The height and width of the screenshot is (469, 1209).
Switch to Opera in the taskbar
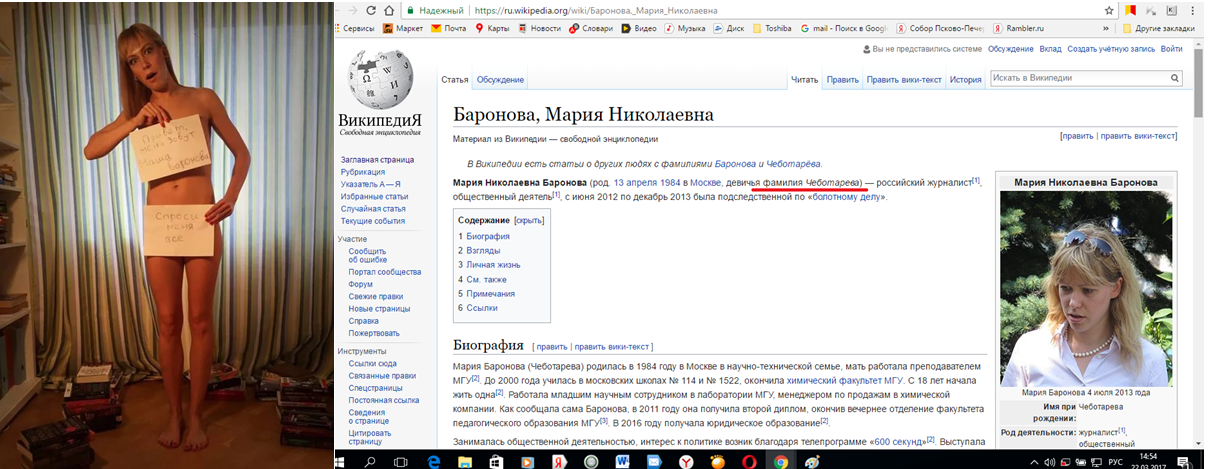pos(747,461)
